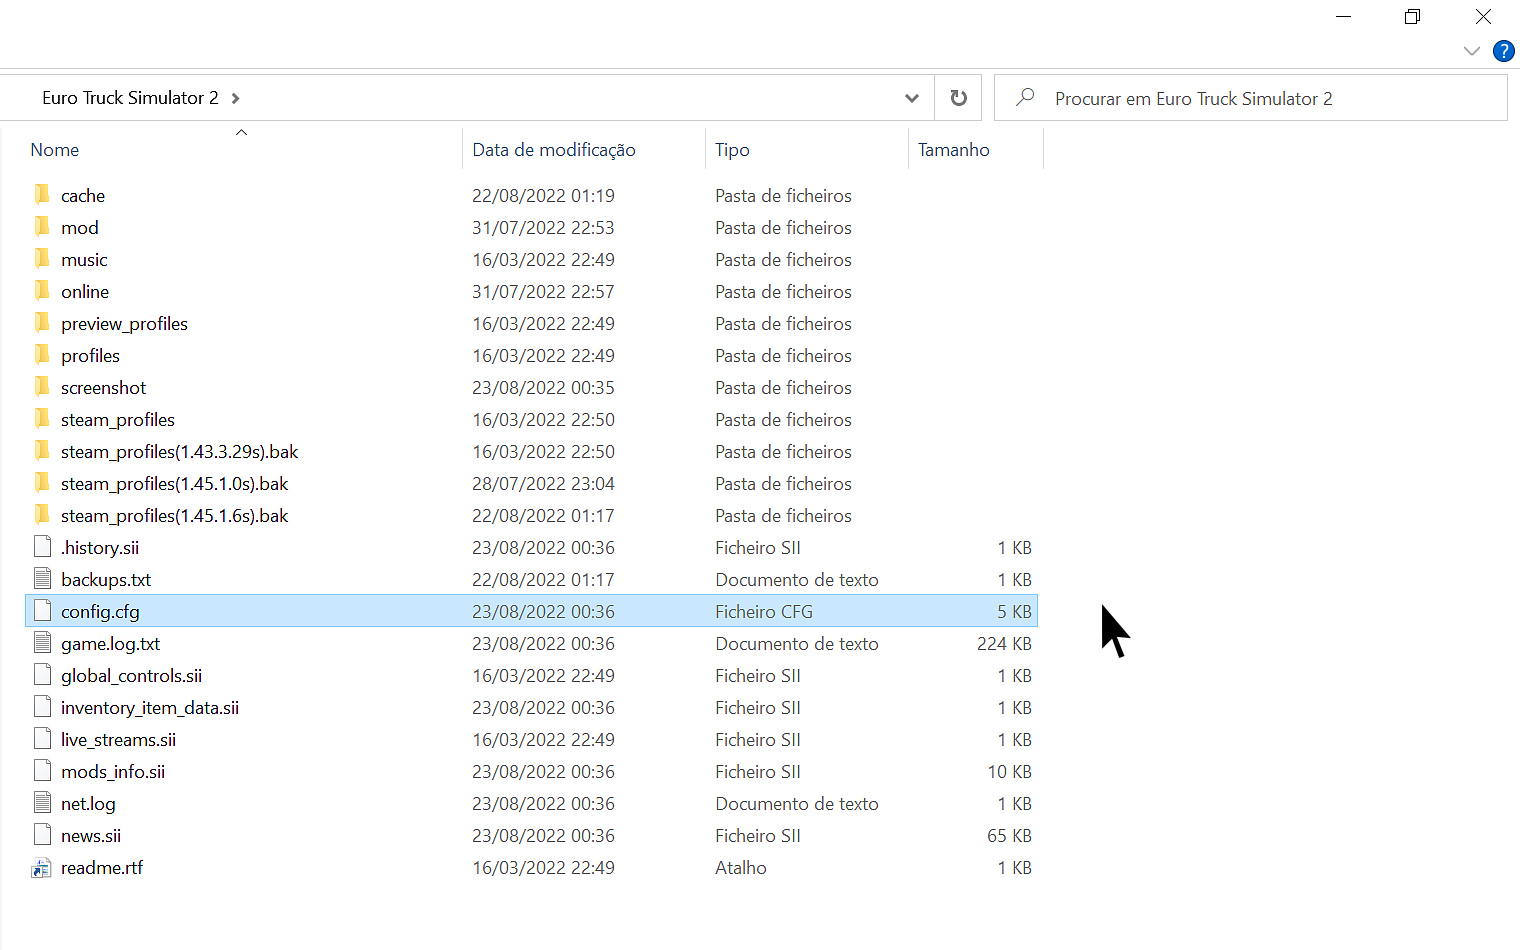Click the global_controls.sii file icon
Image resolution: width=1520 pixels, height=950 pixels.
tap(42, 675)
